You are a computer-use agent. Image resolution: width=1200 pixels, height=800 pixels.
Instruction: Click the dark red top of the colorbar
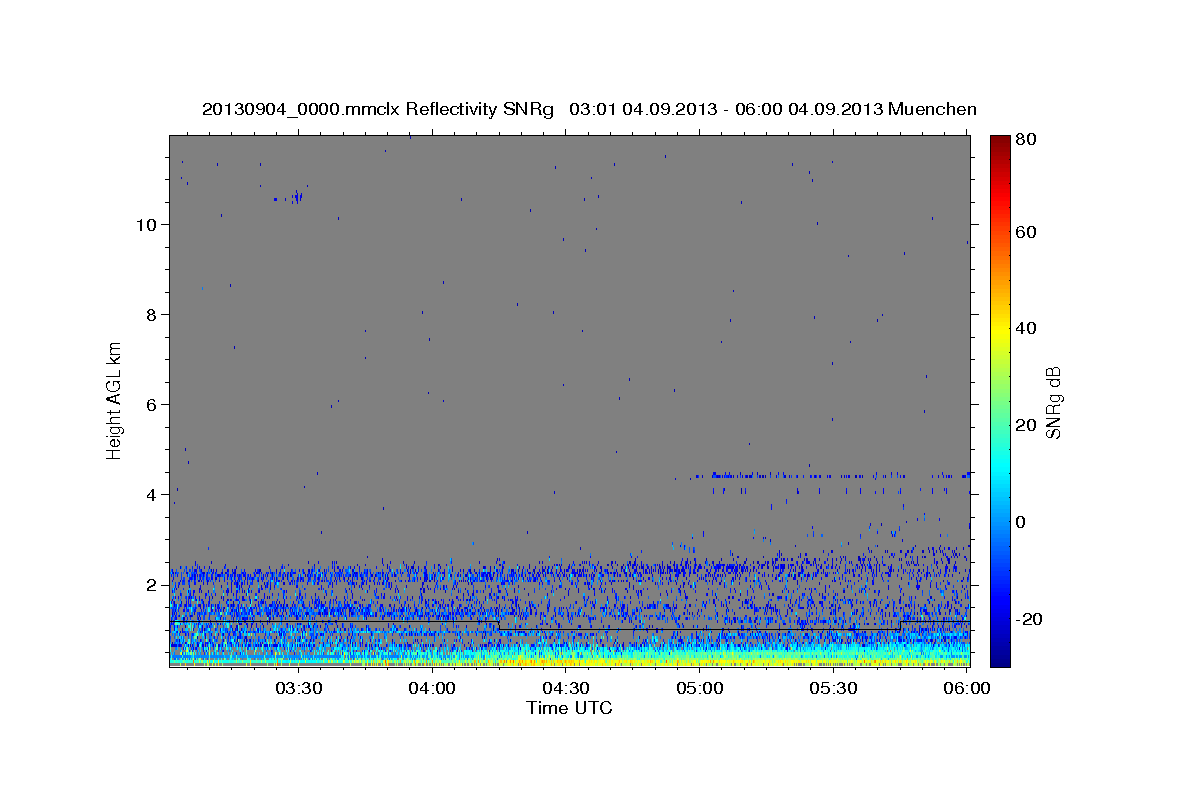coord(1000,145)
